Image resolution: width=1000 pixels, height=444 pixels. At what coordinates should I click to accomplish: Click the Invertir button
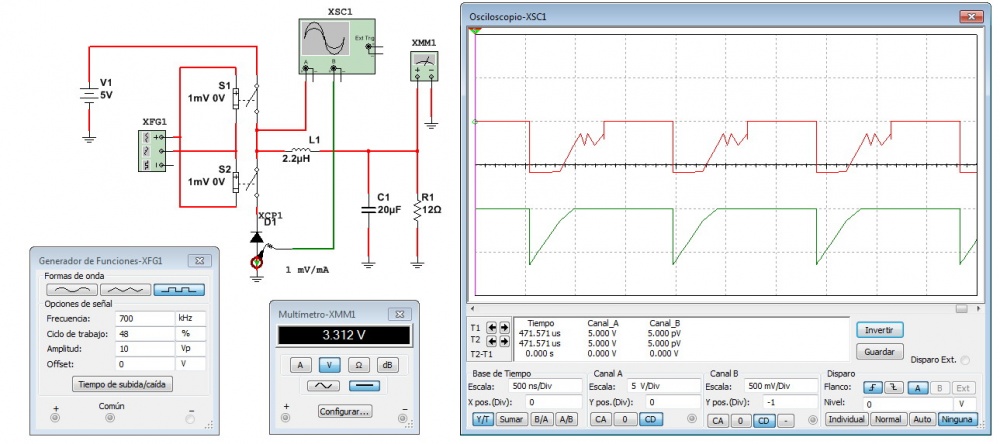click(x=880, y=330)
